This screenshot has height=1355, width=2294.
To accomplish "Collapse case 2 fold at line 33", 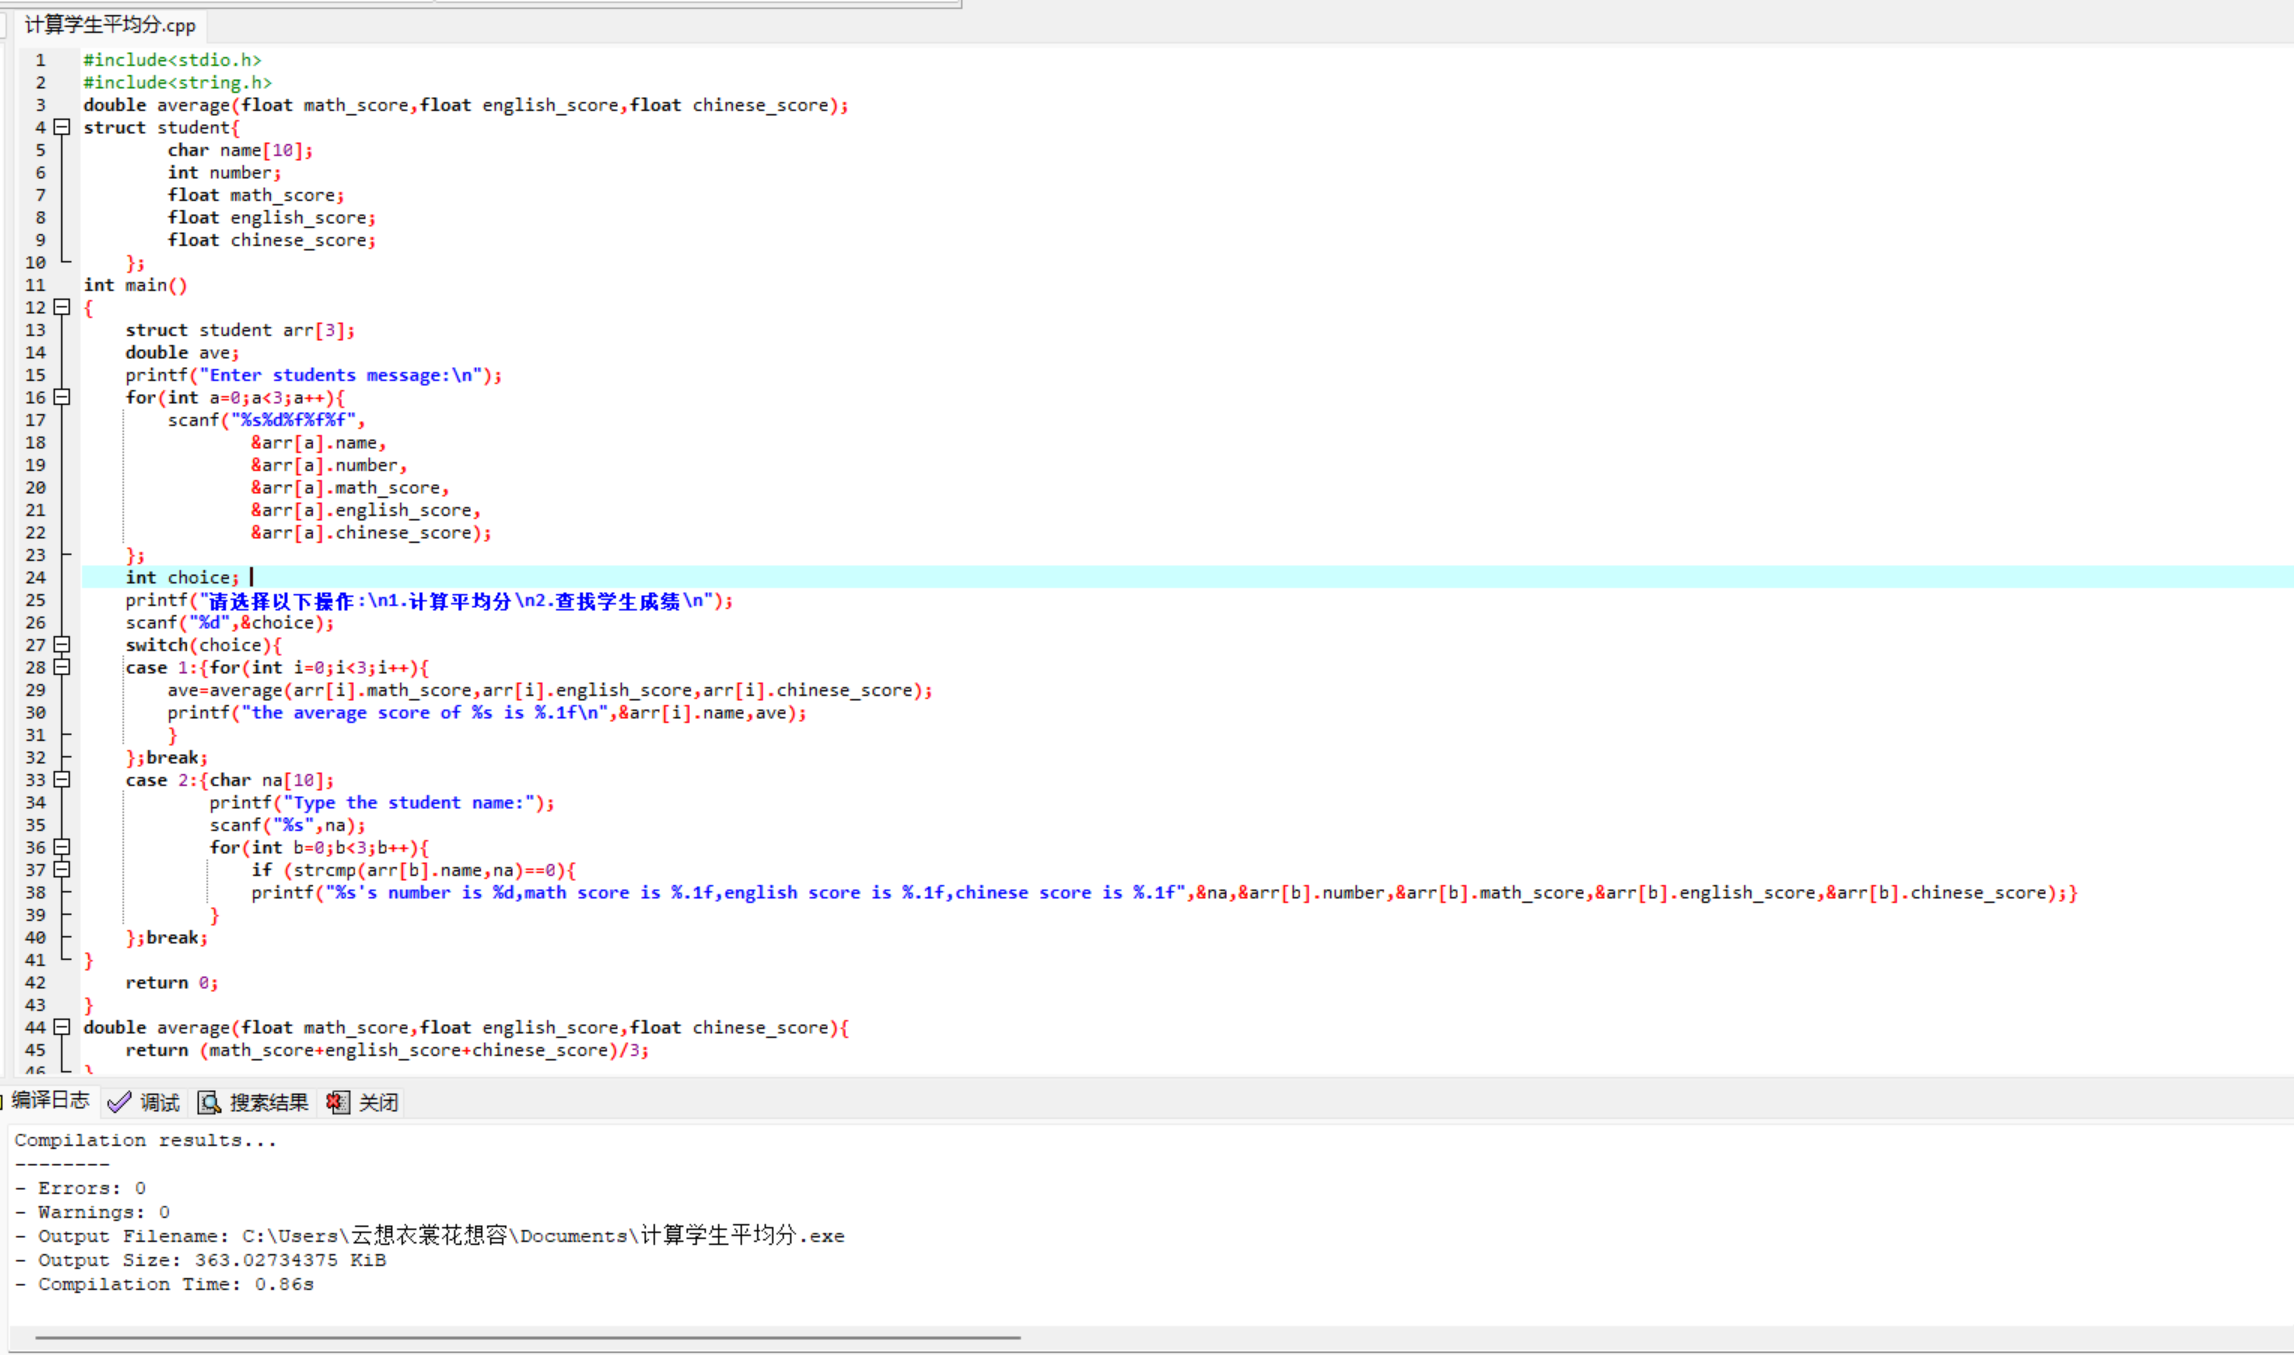I will pos(62,780).
